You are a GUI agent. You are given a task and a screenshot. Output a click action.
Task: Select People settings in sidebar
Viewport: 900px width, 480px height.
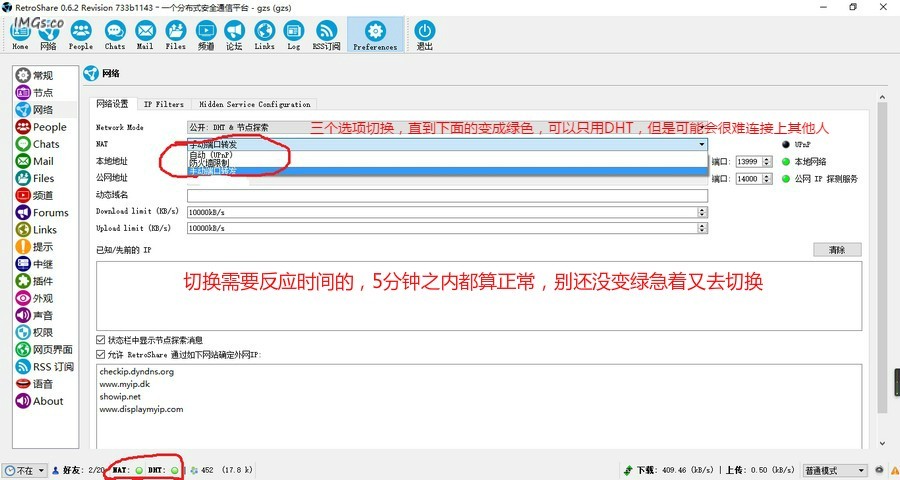pos(41,127)
